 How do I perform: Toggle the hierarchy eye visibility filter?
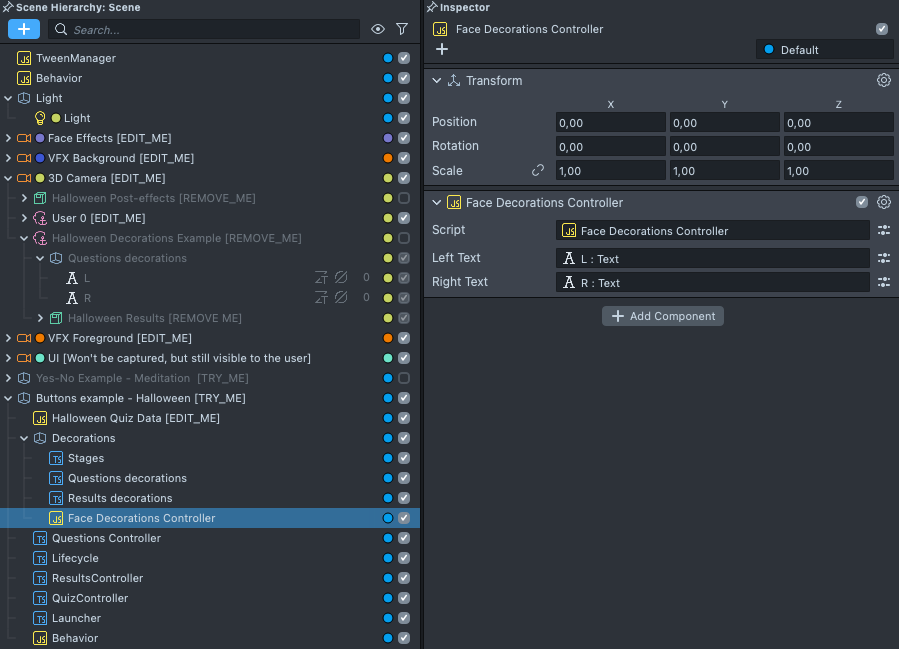[x=378, y=30]
